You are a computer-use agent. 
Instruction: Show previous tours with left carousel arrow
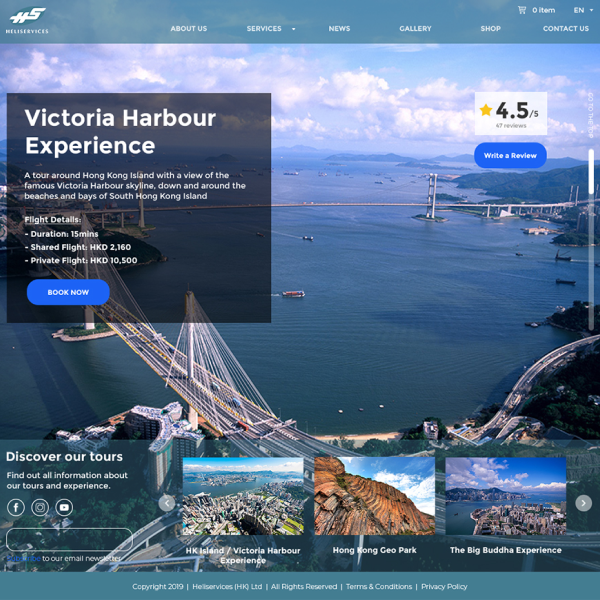167,503
